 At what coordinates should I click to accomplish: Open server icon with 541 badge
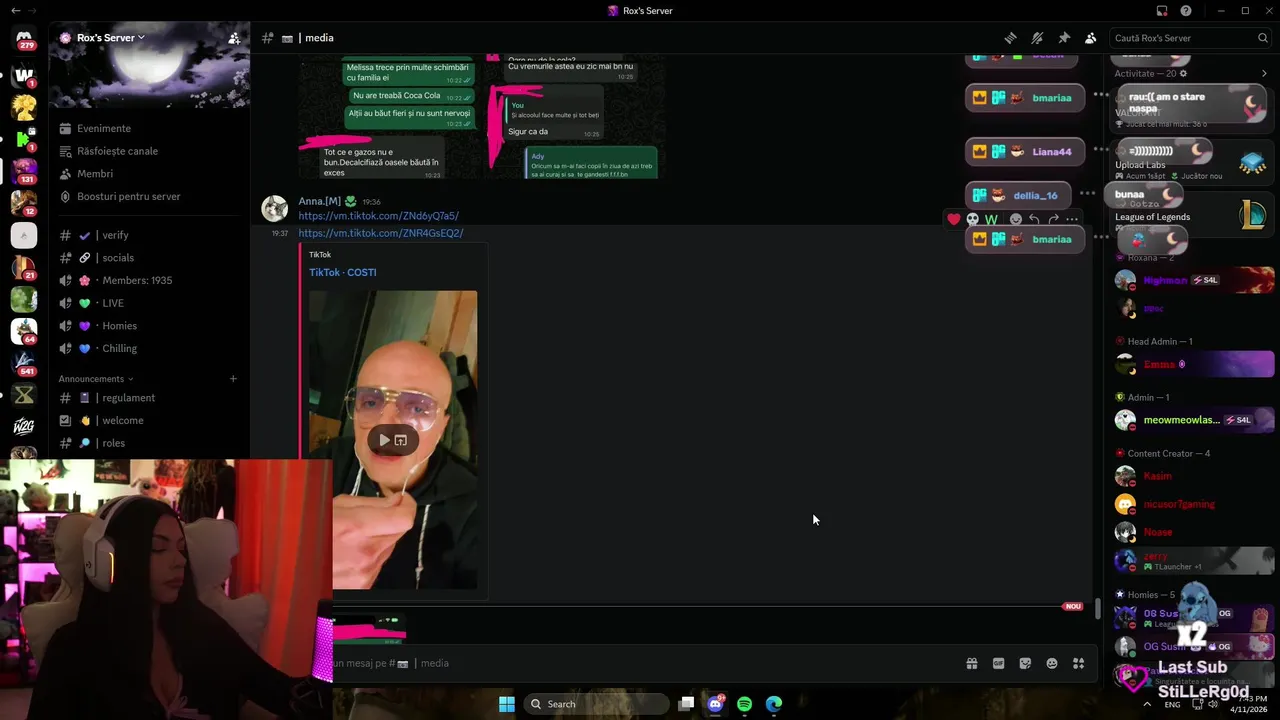tap(24, 362)
